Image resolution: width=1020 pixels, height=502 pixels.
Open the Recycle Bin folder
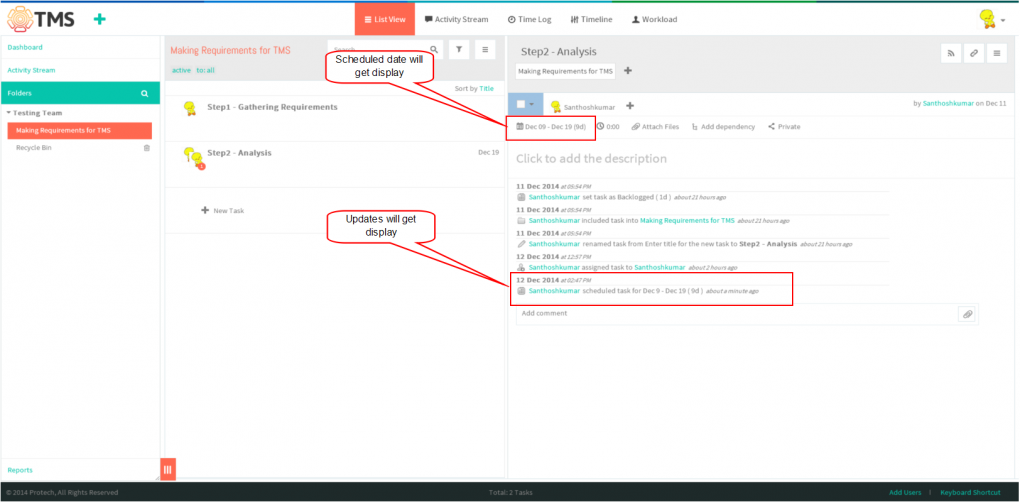tap(34, 148)
